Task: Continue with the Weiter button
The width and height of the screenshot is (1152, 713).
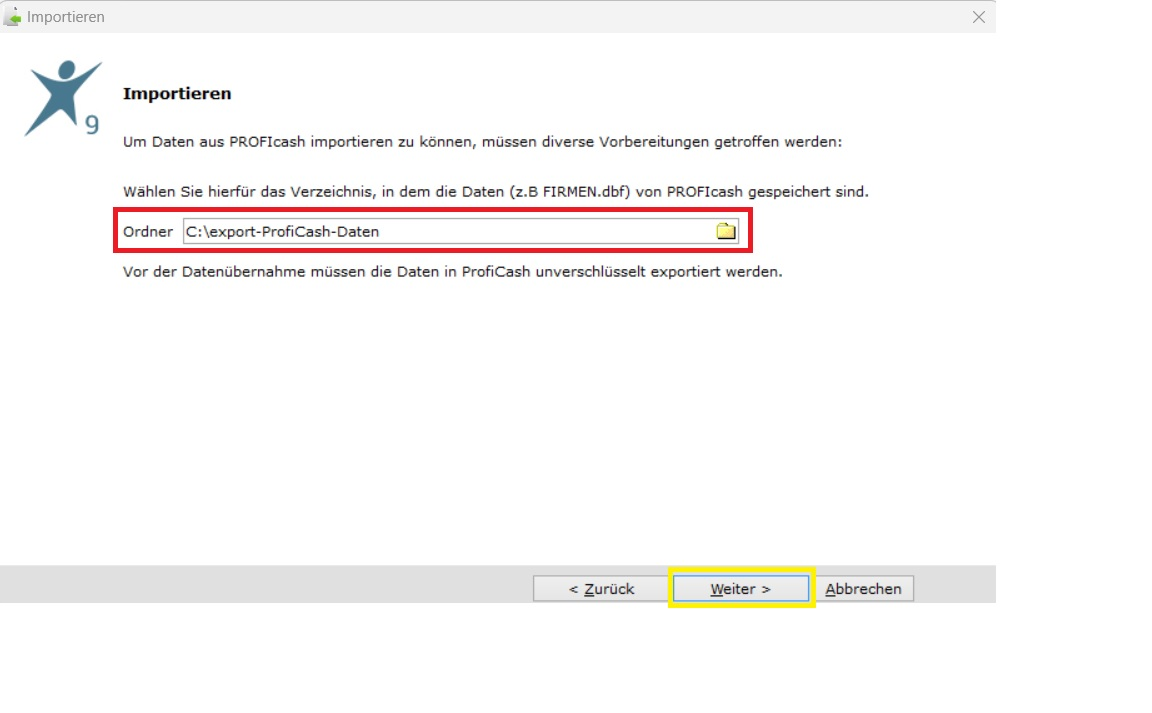Action: (x=741, y=589)
